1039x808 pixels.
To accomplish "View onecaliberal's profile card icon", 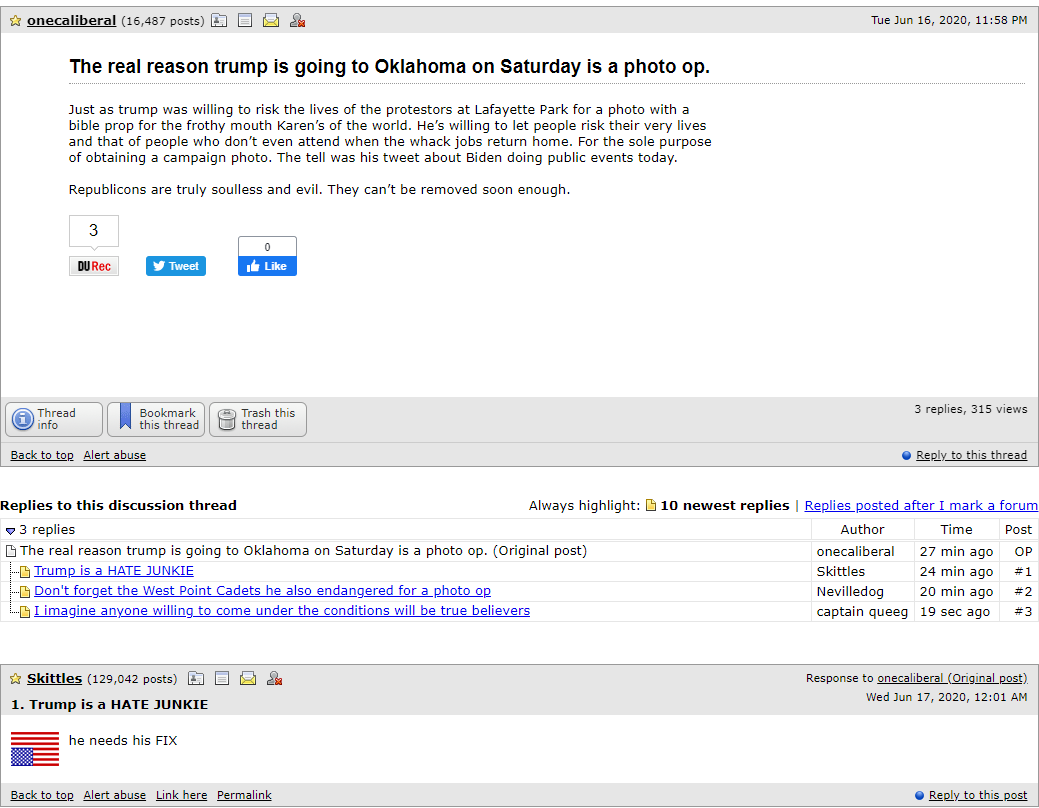I will pos(219,21).
